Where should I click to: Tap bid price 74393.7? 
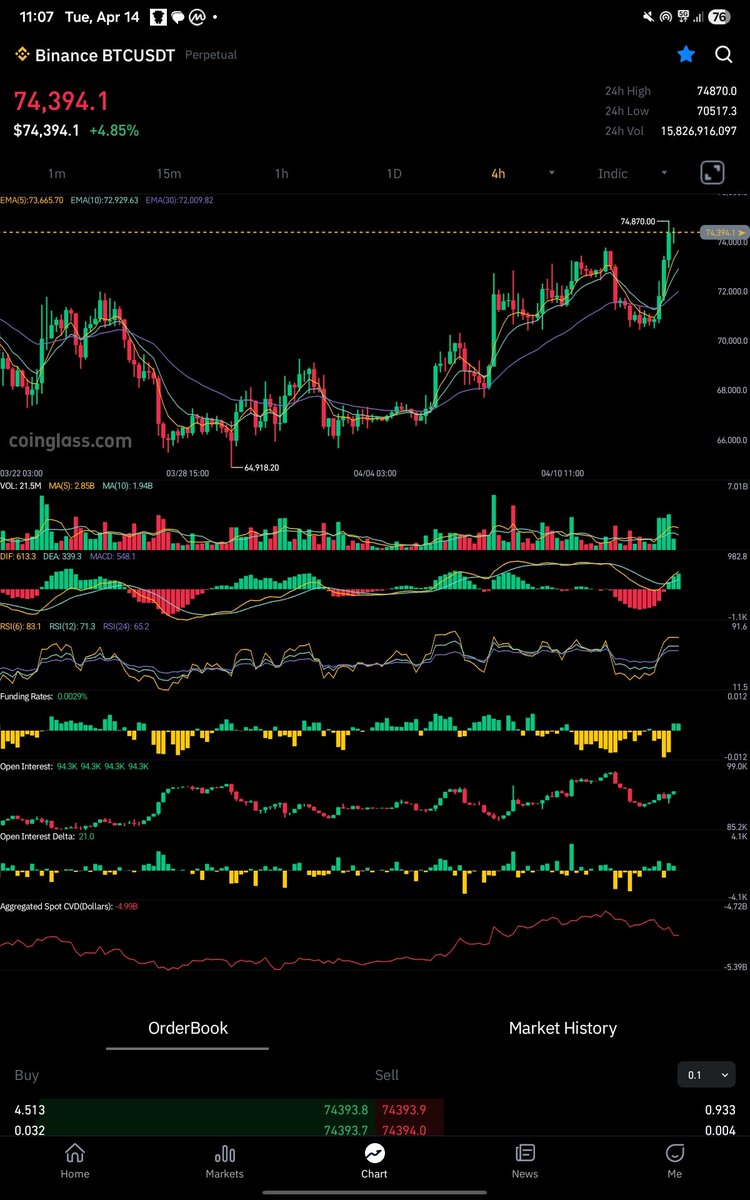[345, 1130]
